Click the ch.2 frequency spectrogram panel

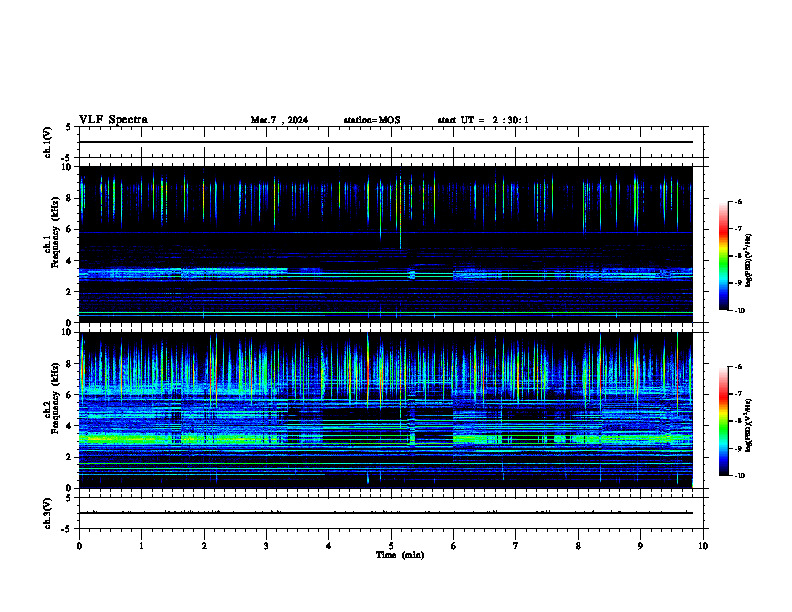point(386,410)
